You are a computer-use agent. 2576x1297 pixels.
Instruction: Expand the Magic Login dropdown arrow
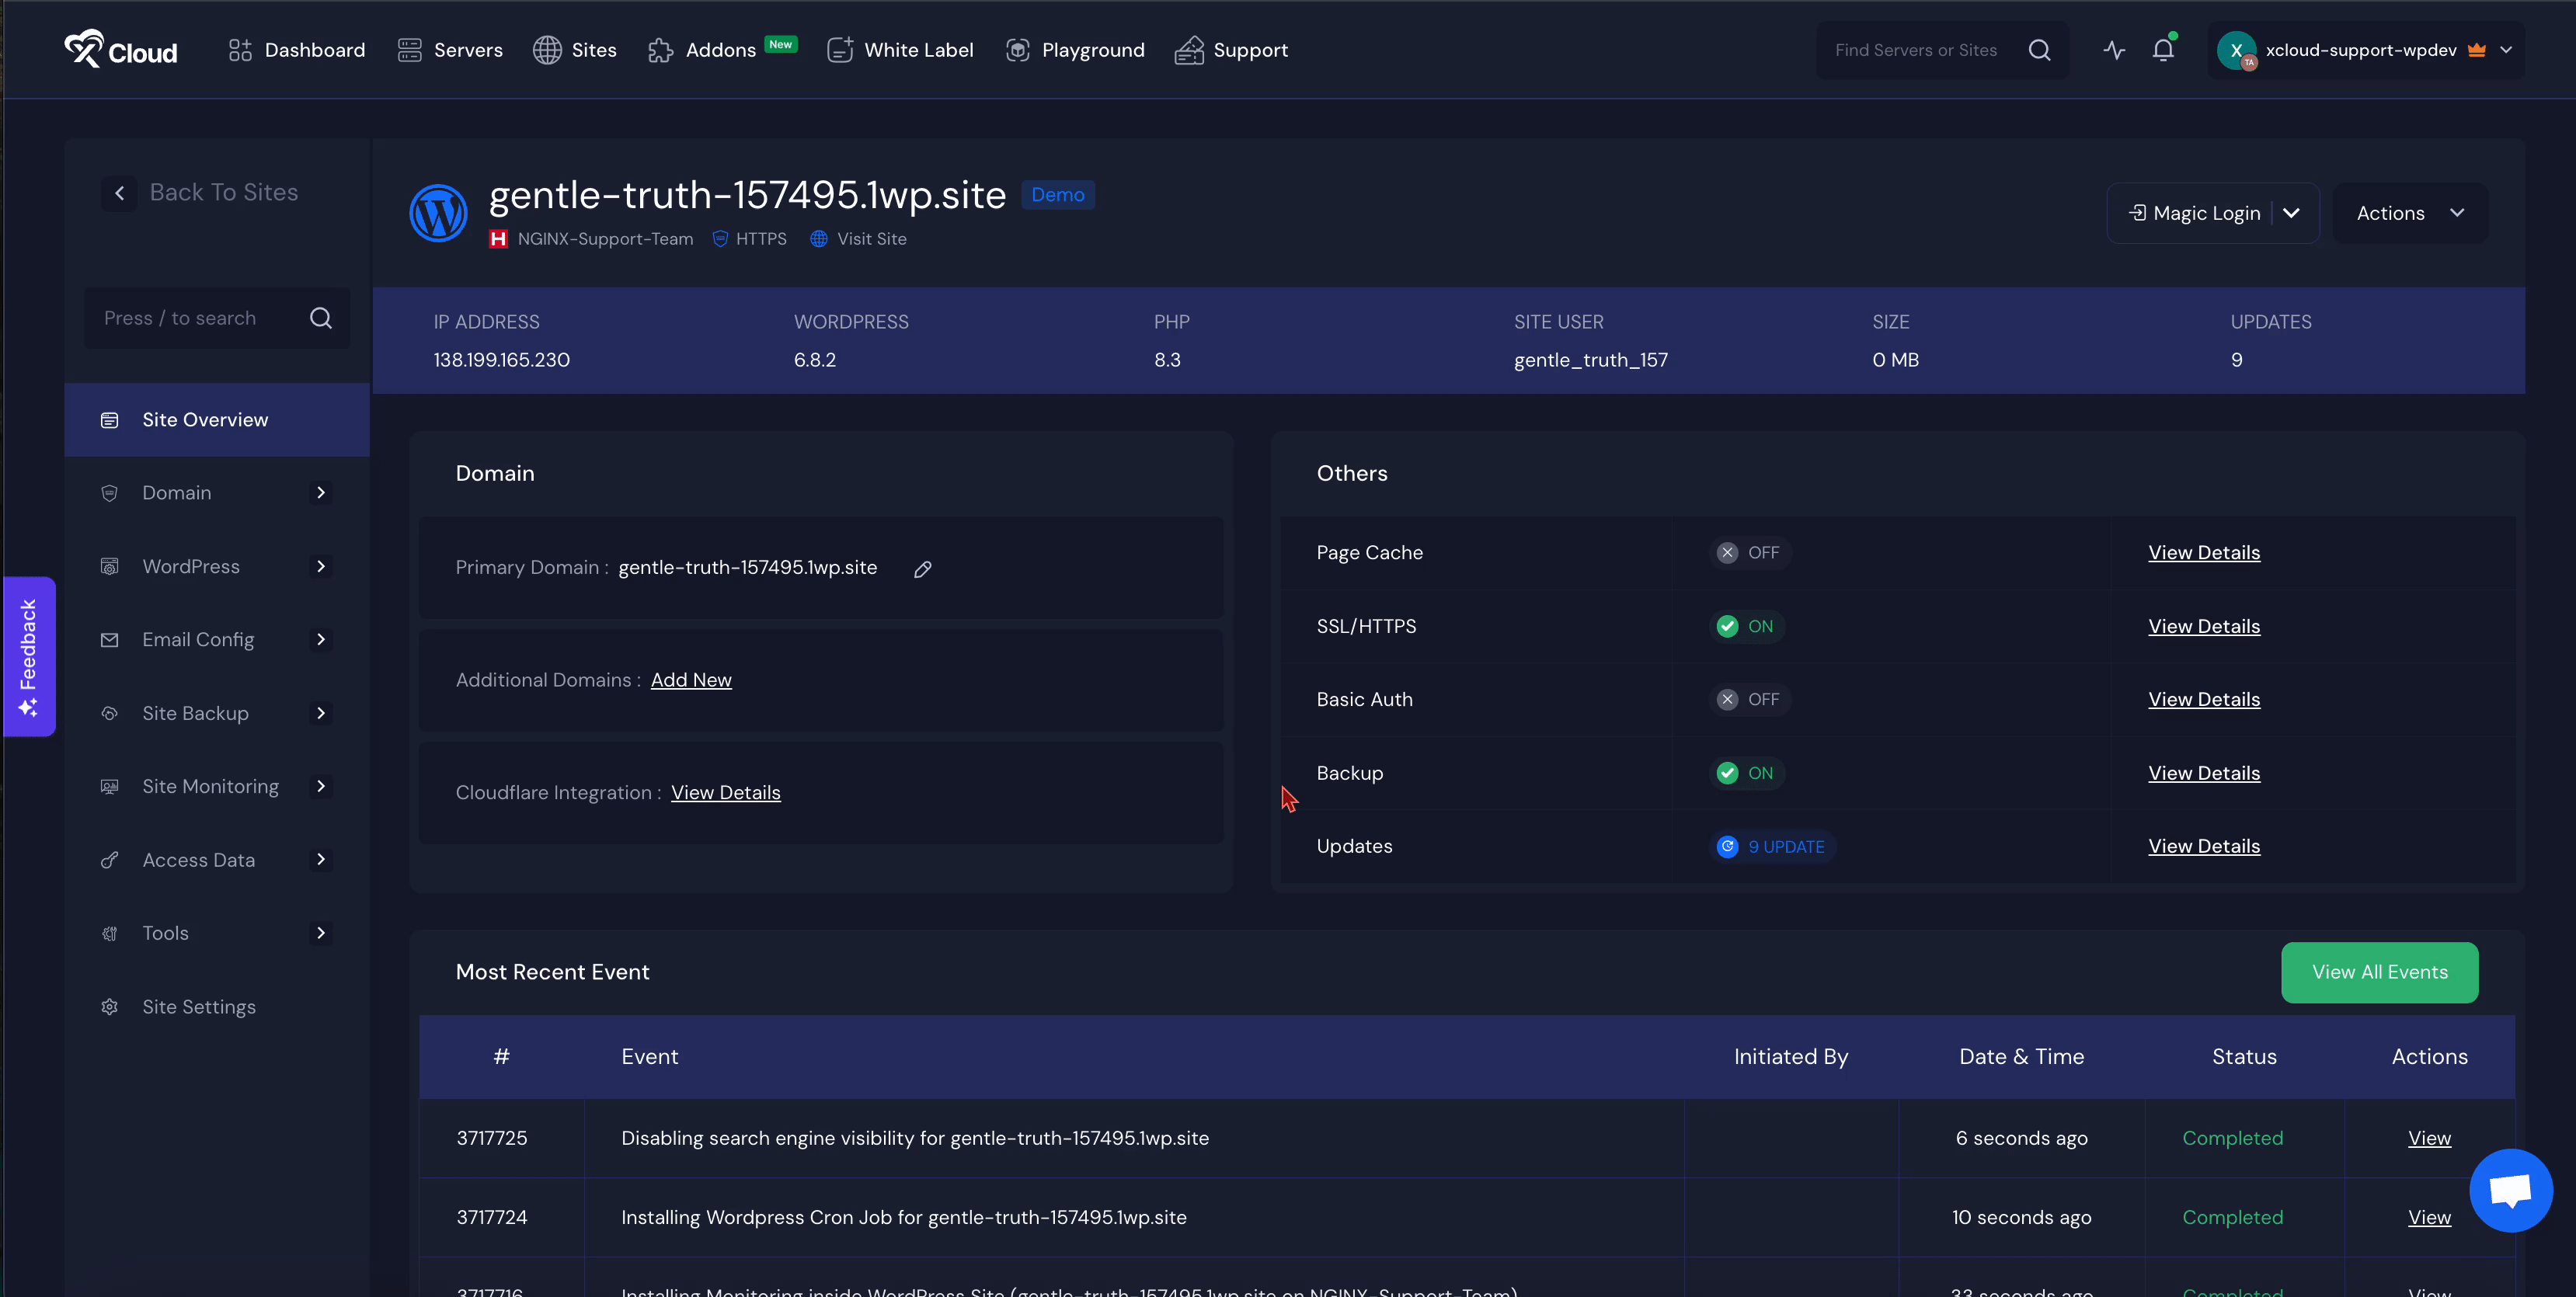pyautogui.click(x=2291, y=213)
